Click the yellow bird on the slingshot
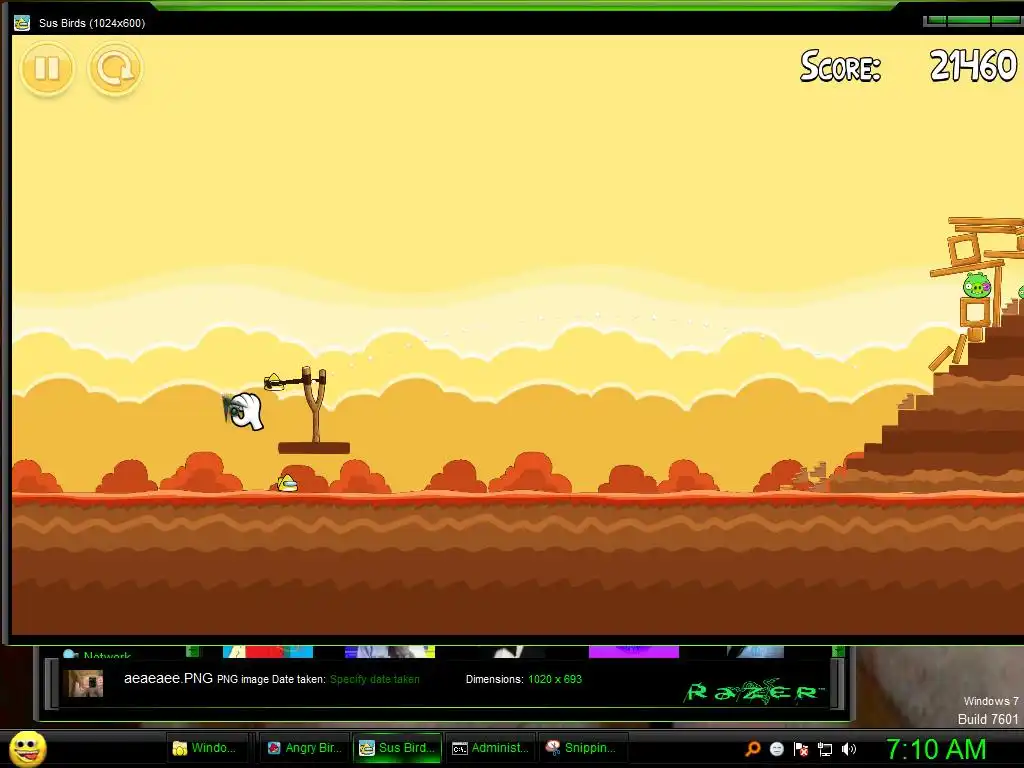This screenshot has height=768, width=1024. tap(274, 381)
